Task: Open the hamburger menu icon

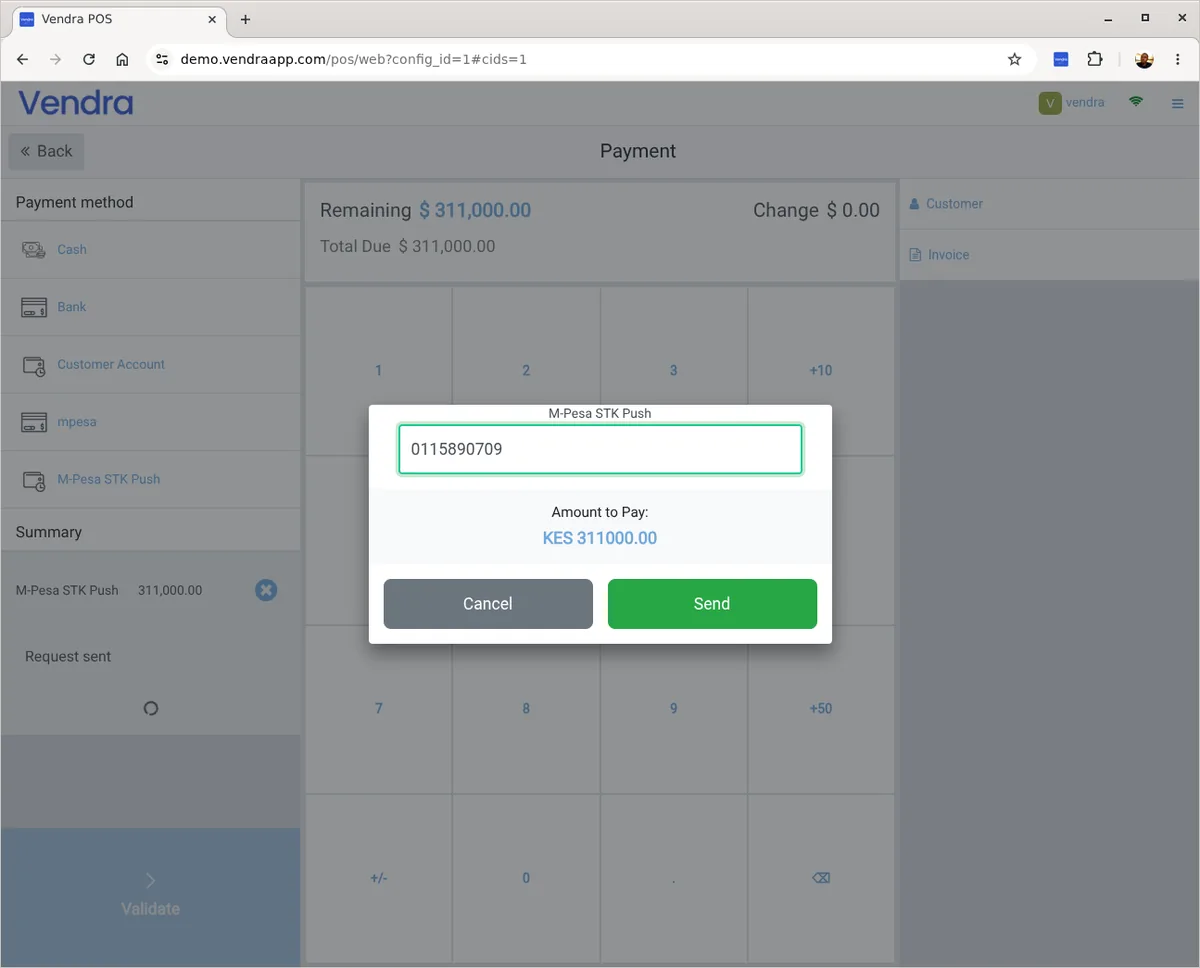Action: pyautogui.click(x=1177, y=103)
